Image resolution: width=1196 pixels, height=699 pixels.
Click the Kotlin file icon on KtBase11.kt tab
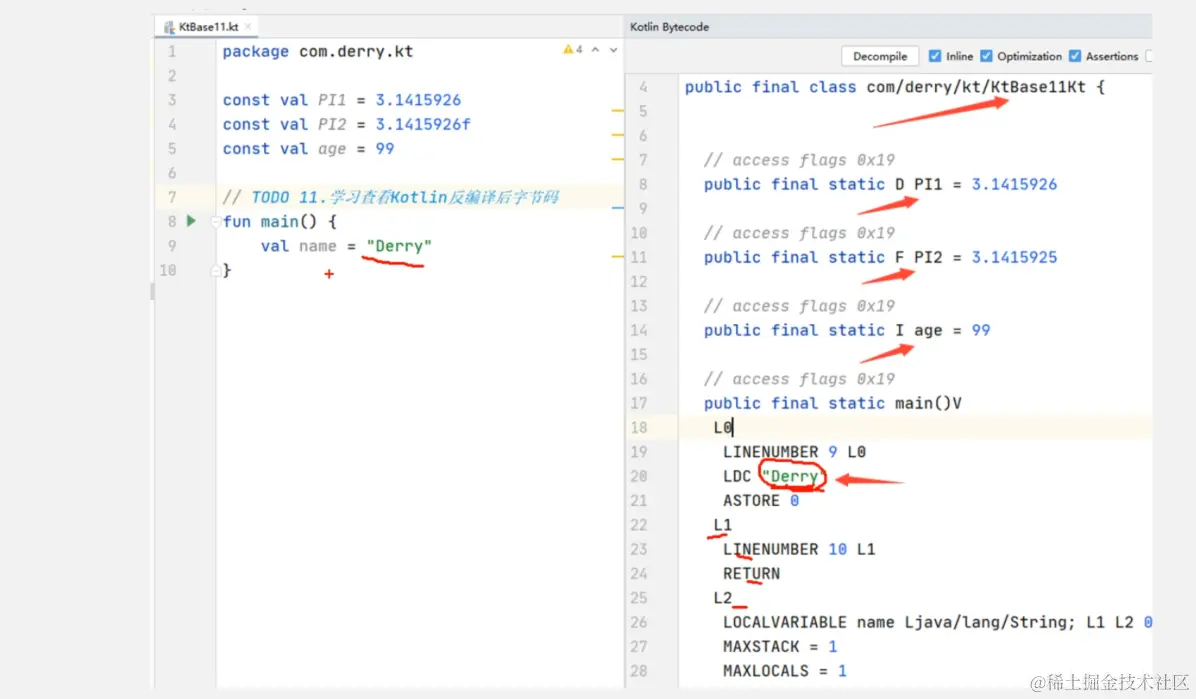click(169, 27)
